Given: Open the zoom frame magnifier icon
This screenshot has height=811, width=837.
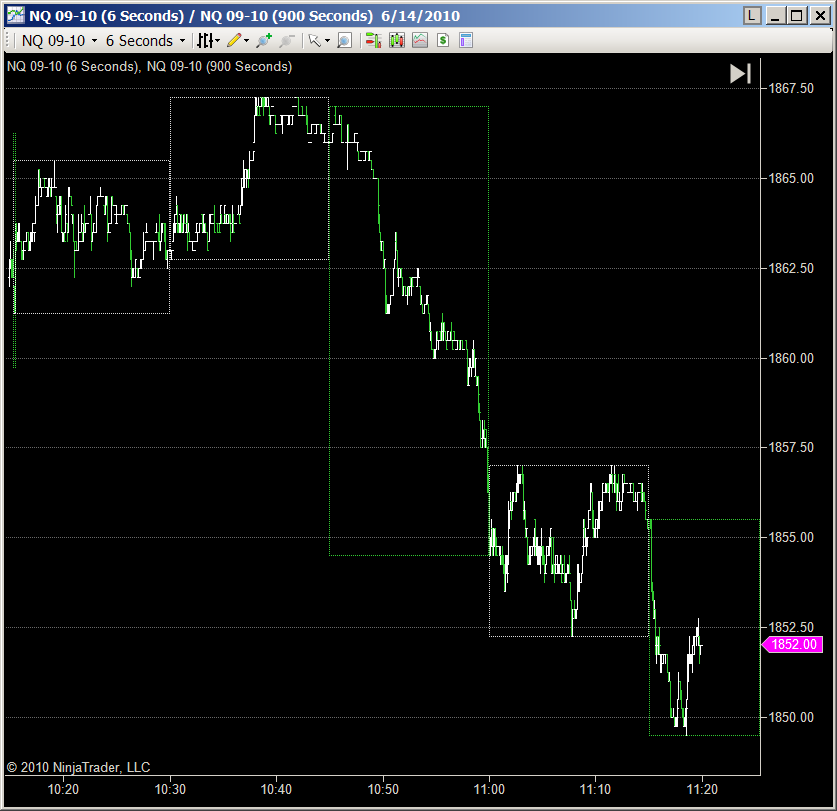Looking at the screenshot, I should click(344, 41).
